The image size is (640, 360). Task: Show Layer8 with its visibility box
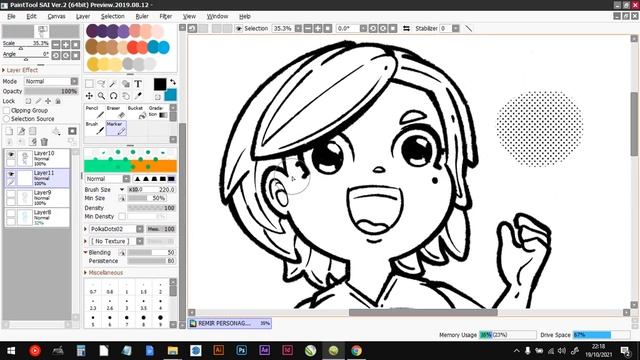point(11,213)
